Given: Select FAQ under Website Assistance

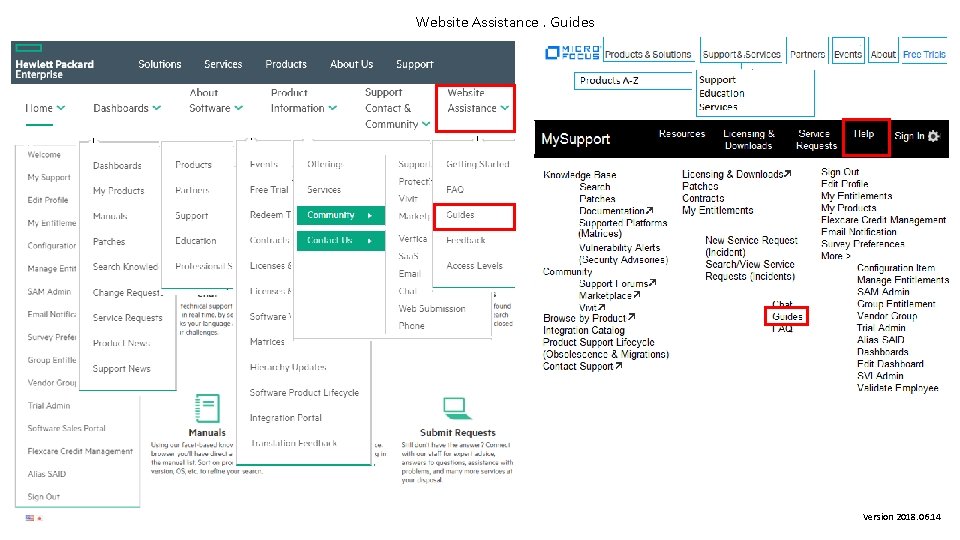Looking at the screenshot, I should [x=455, y=190].
